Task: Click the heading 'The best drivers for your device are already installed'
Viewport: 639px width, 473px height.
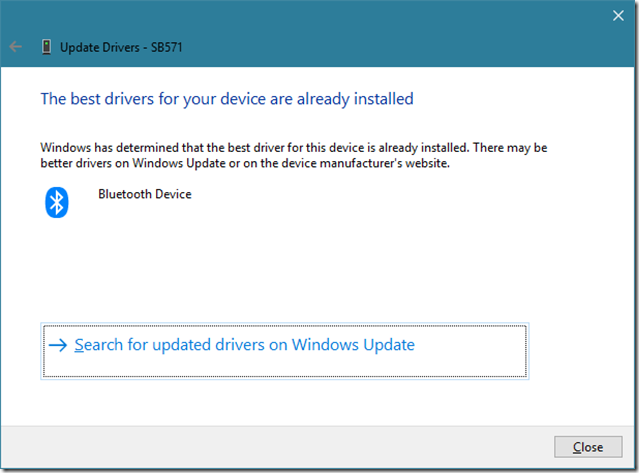Action: pyautogui.click(x=227, y=99)
